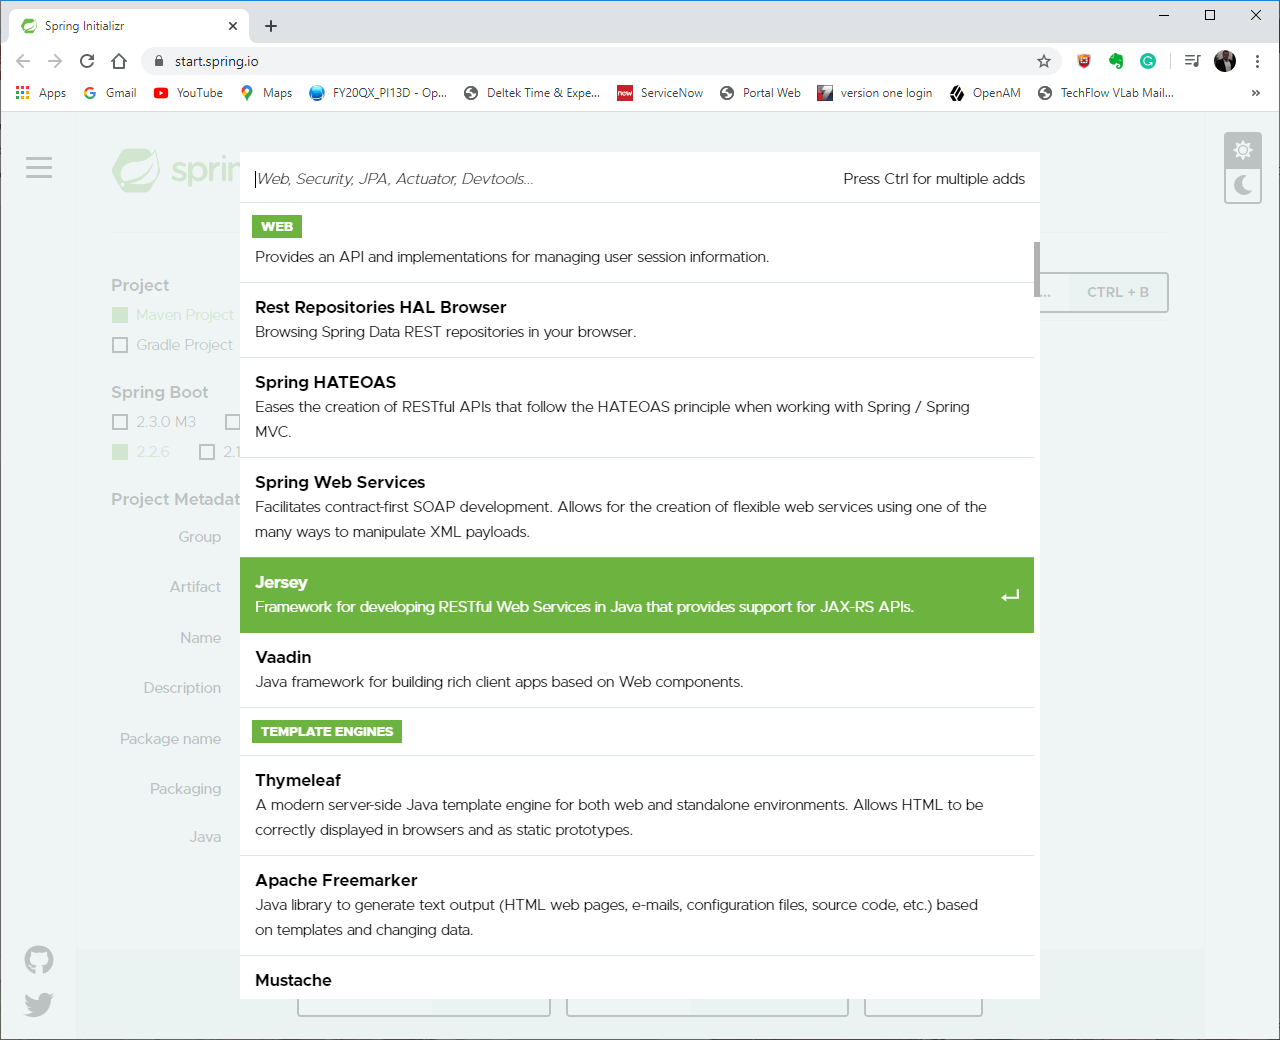The height and width of the screenshot is (1040, 1280).
Task: Open the hamburger menu on the left
Action: (x=39, y=167)
